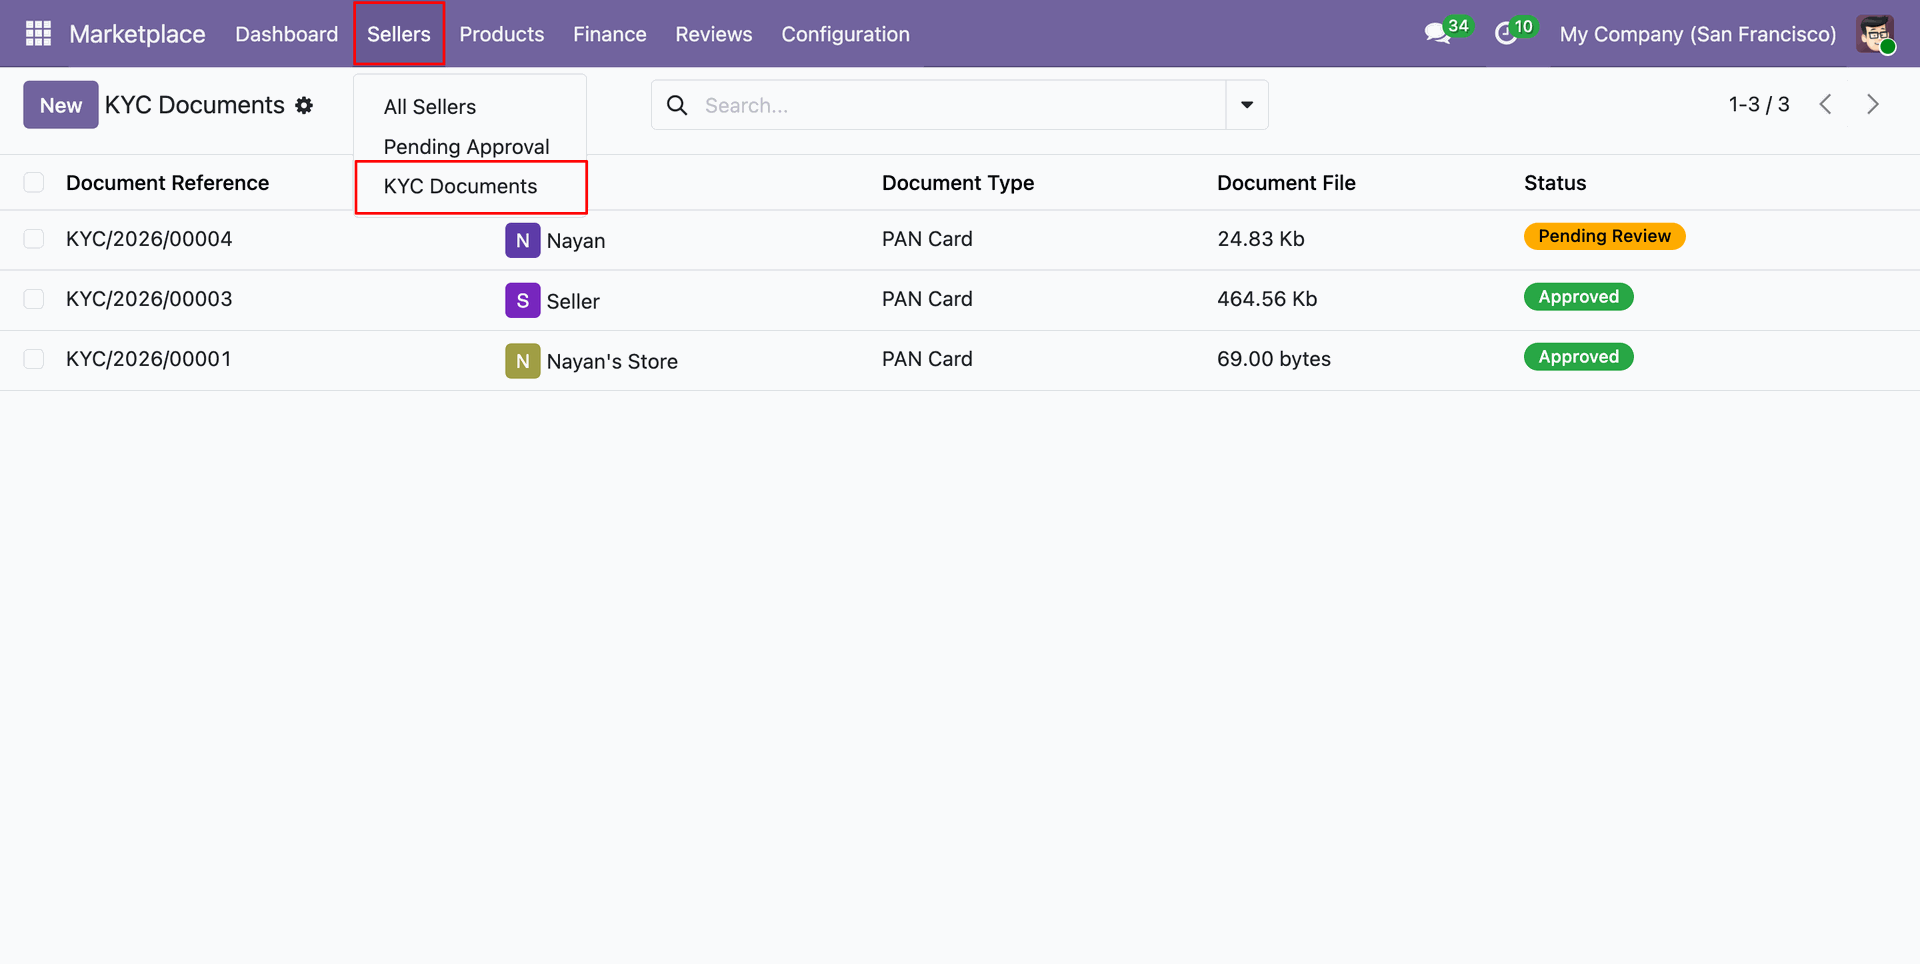This screenshot has height=964, width=1920.
Task: Tick the select-all checkbox in the header
Action: pyautogui.click(x=34, y=182)
